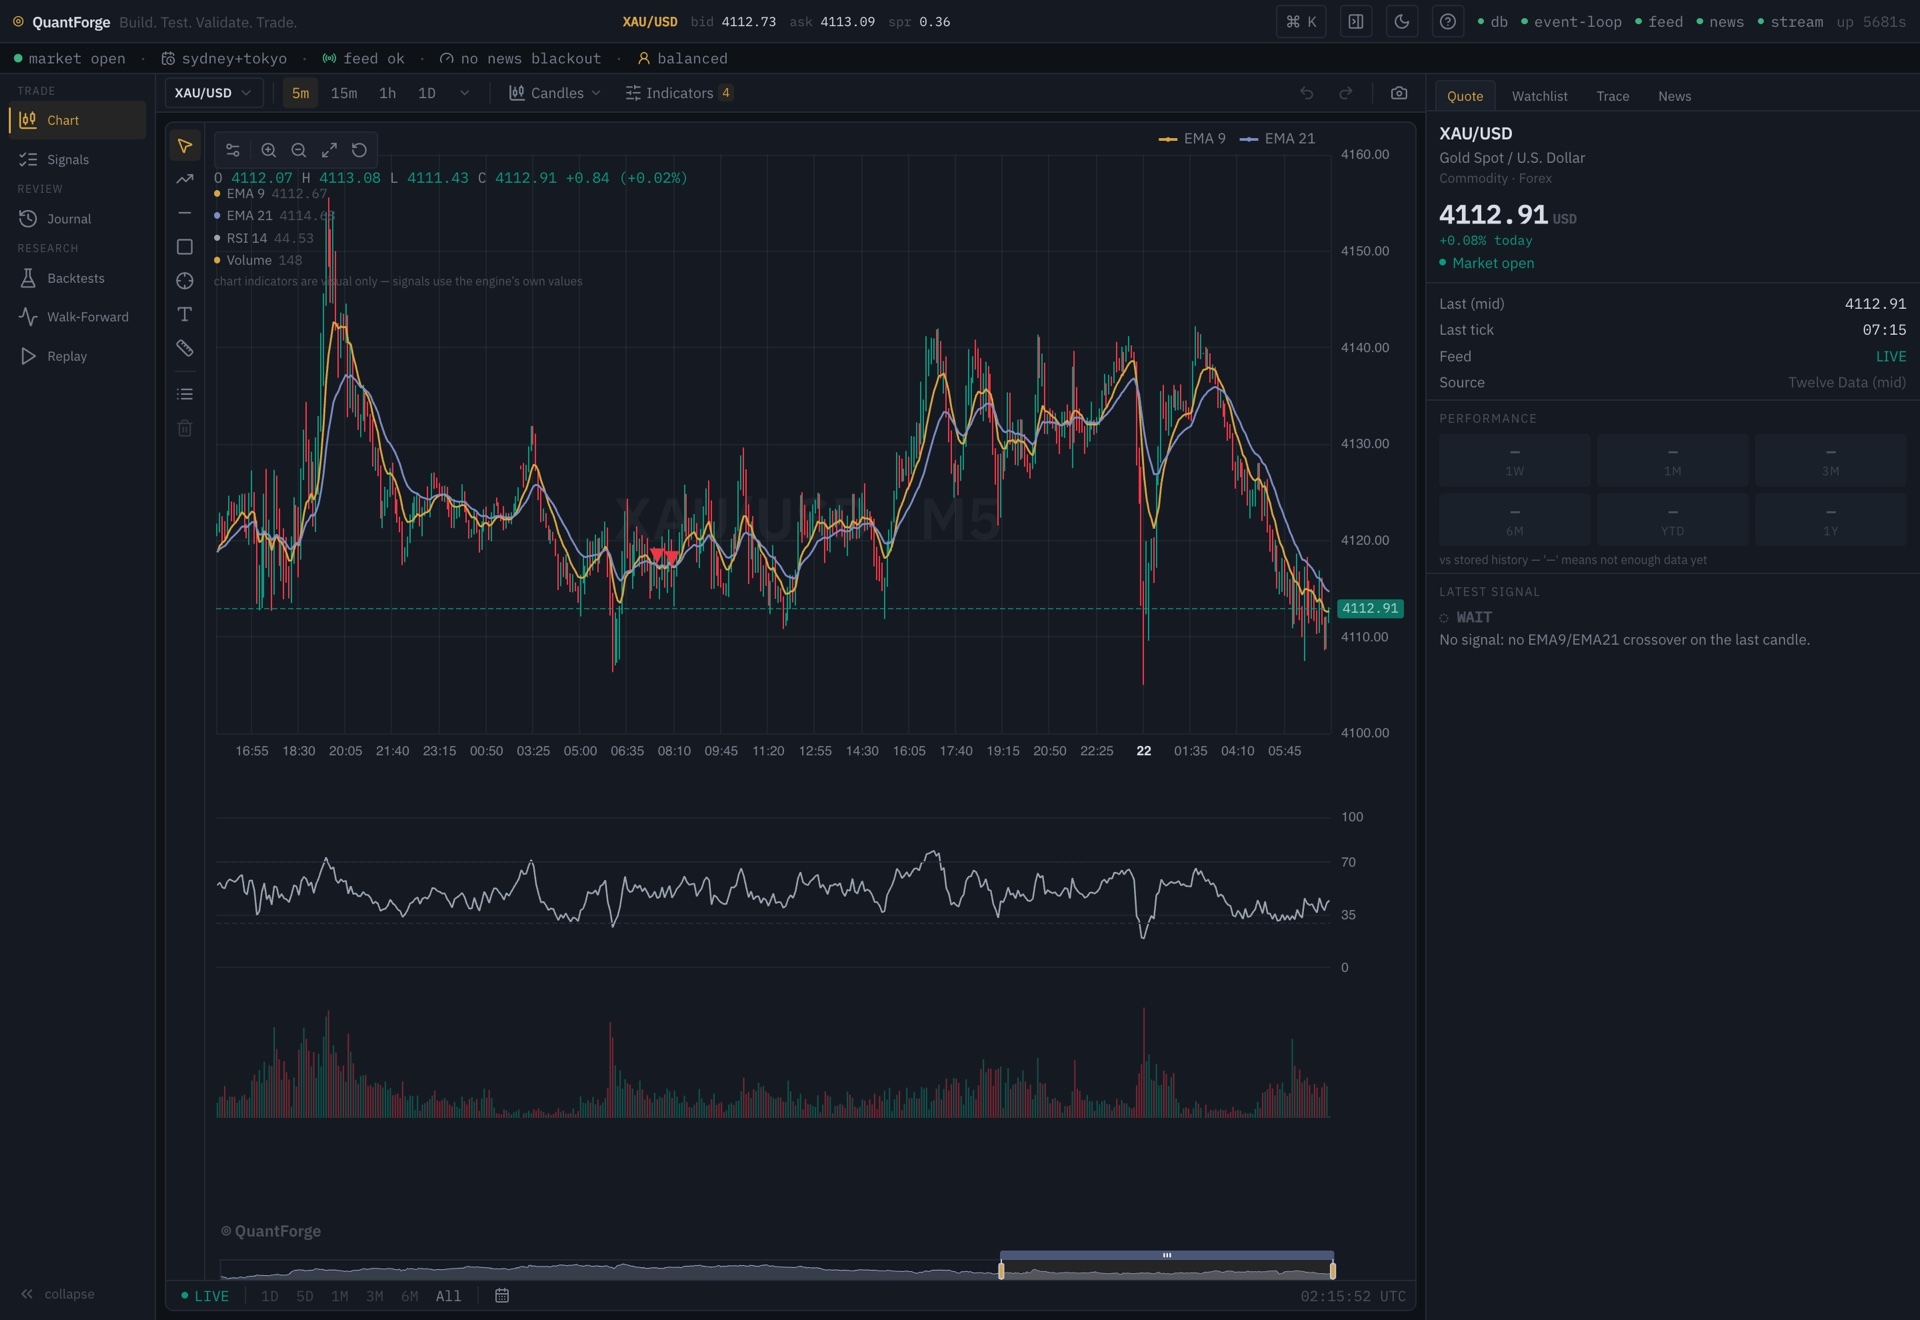This screenshot has width=1920, height=1320.
Task: Select the 1h timeframe
Action: [387, 93]
